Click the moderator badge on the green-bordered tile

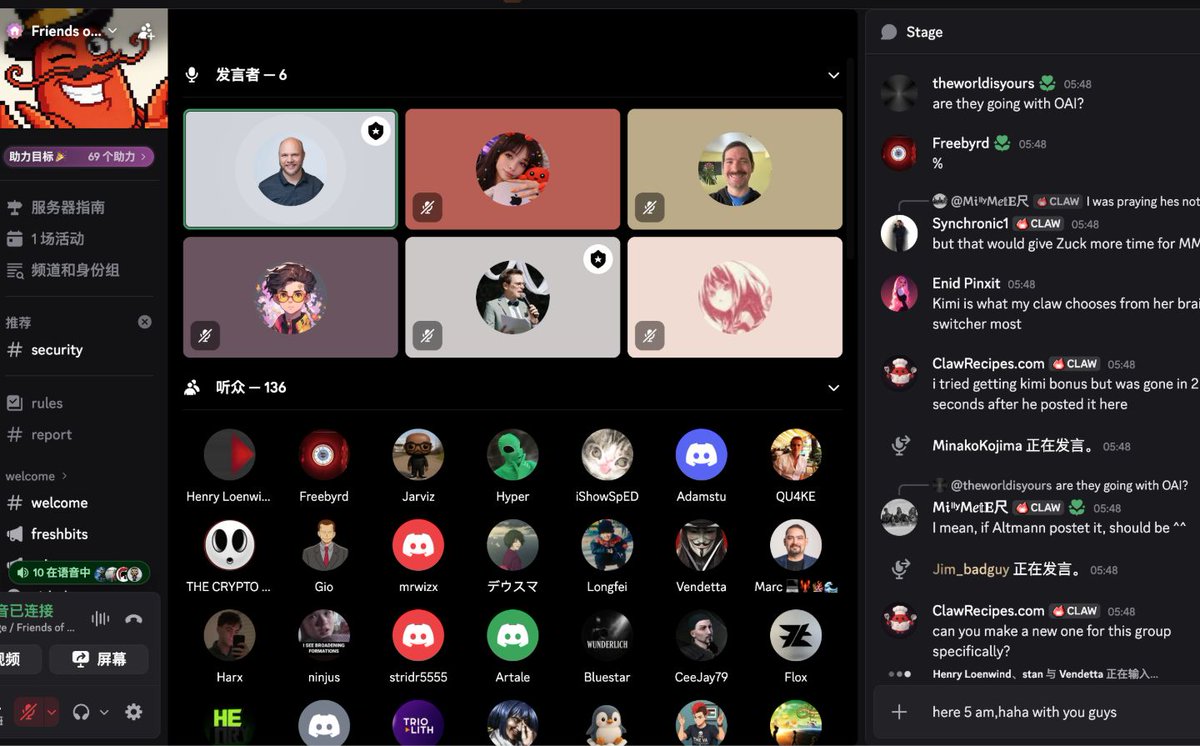pyautogui.click(x=375, y=132)
